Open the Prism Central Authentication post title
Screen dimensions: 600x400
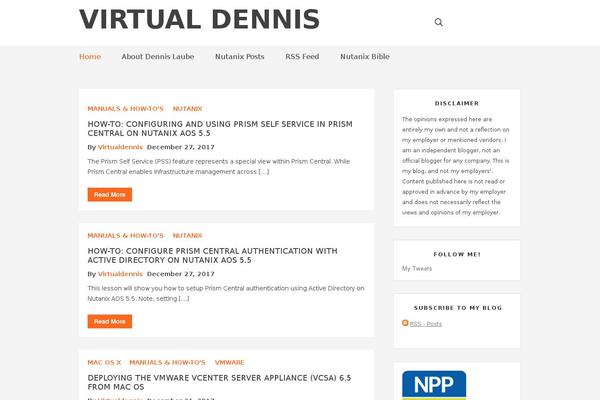[x=213, y=255]
